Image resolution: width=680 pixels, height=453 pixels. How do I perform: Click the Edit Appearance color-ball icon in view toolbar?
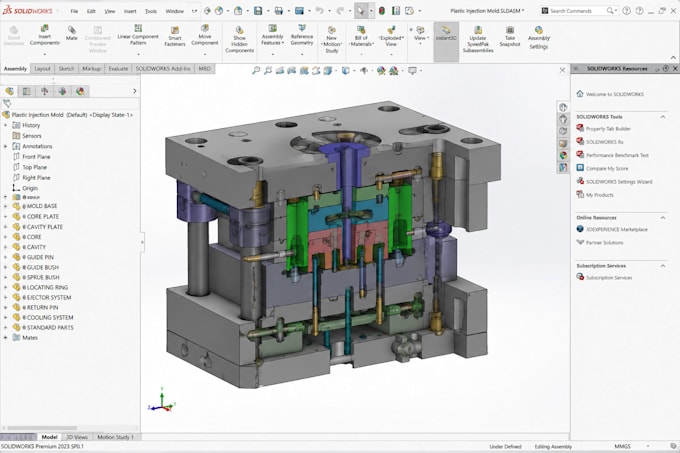pos(381,70)
